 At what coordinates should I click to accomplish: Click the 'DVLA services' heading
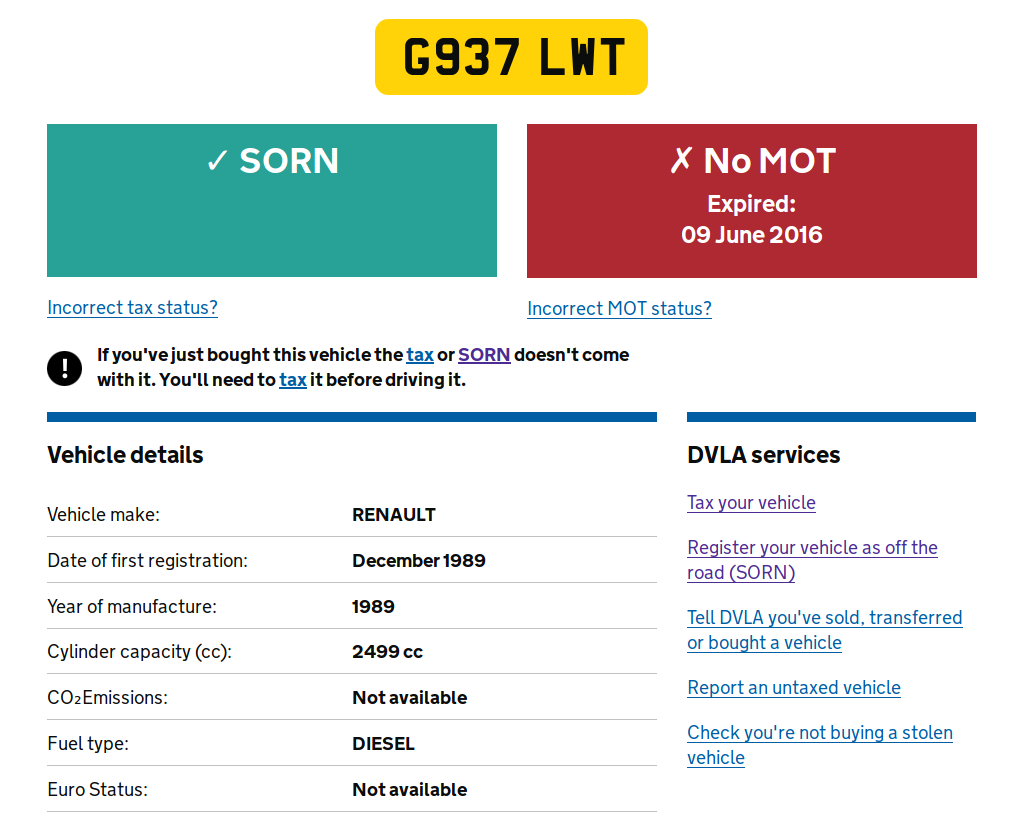tap(764, 455)
